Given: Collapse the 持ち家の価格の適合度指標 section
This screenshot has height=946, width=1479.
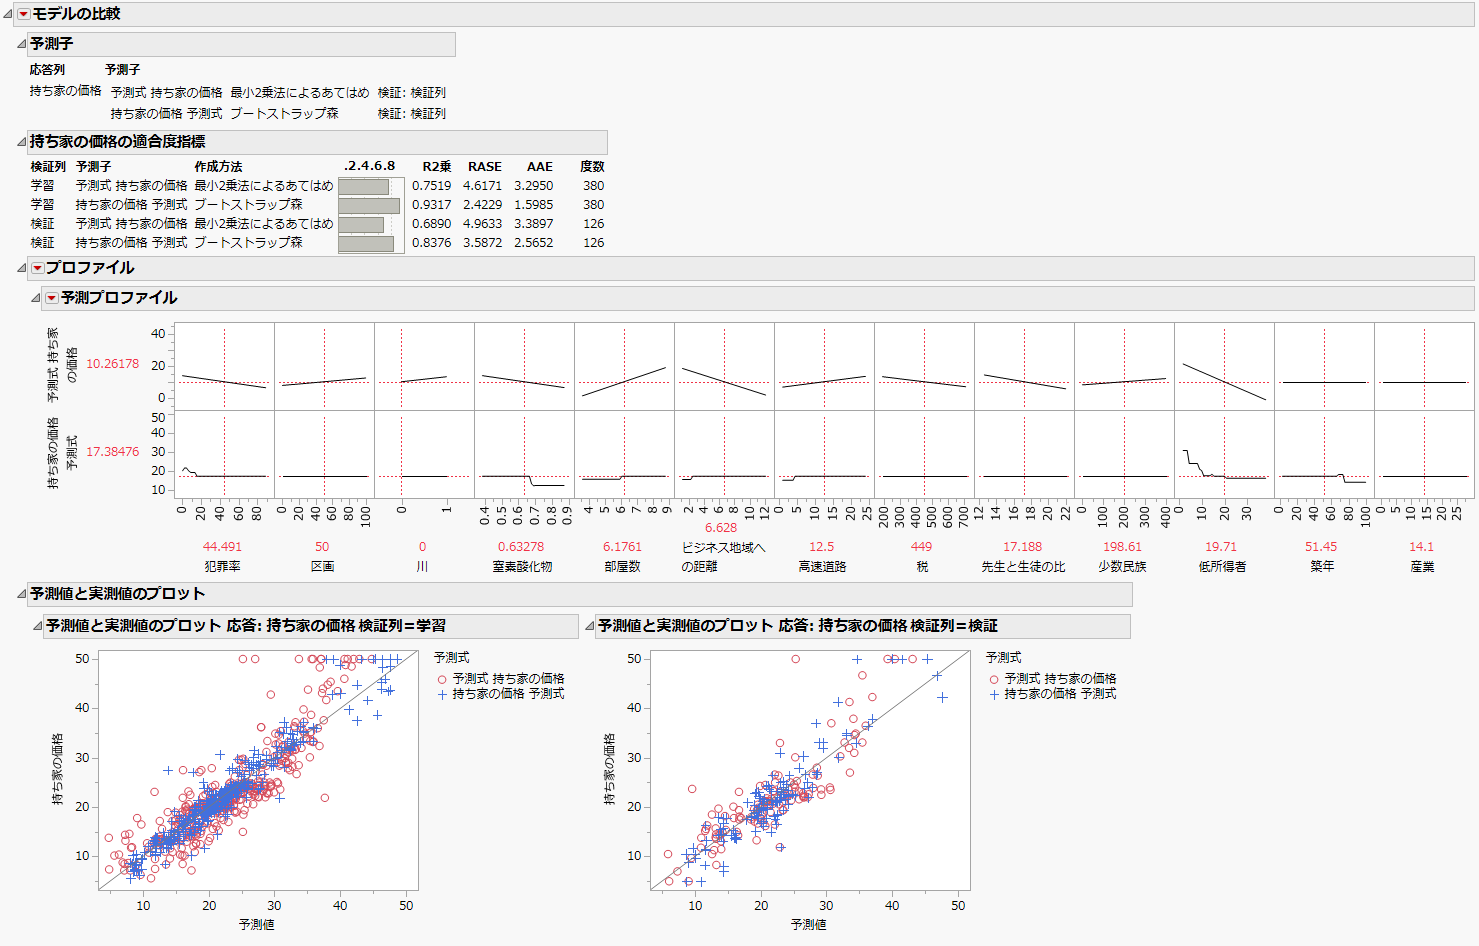Looking at the screenshot, I should pyautogui.click(x=21, y=142).
